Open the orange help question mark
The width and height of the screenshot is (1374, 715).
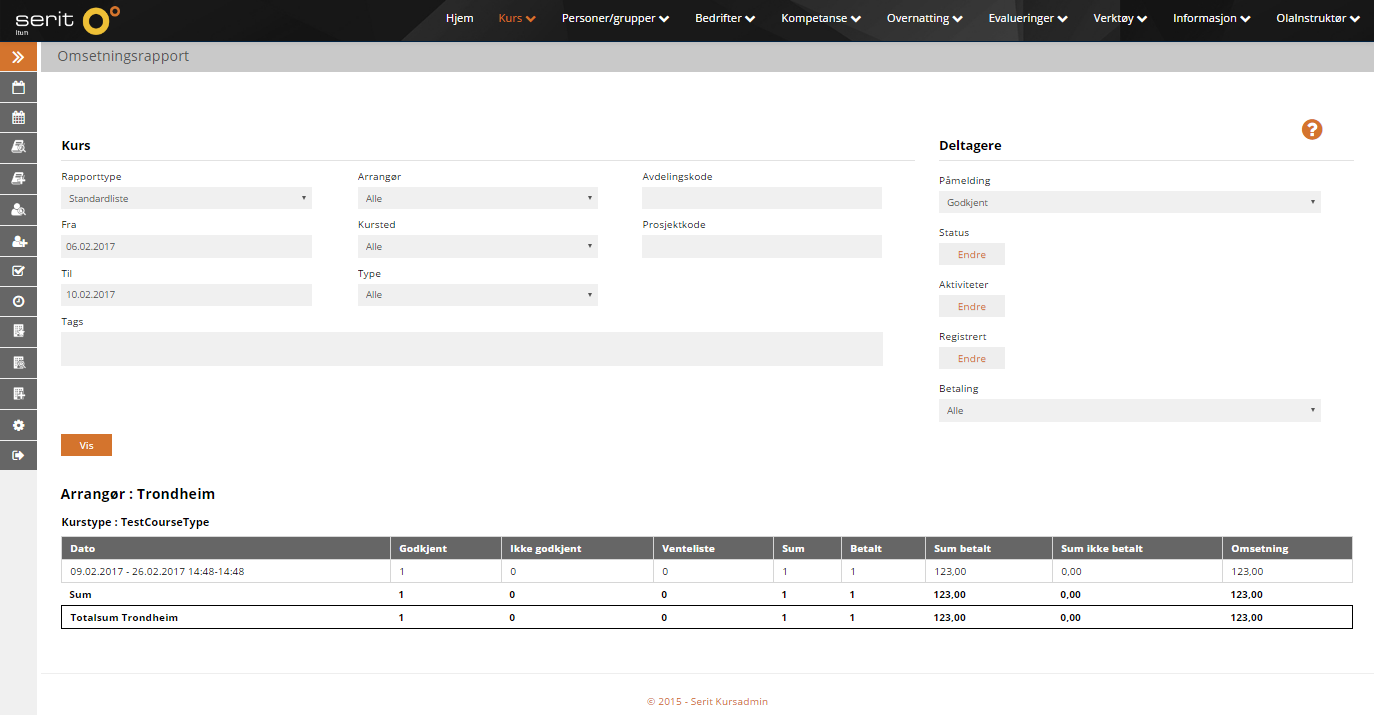[1311, 129]
